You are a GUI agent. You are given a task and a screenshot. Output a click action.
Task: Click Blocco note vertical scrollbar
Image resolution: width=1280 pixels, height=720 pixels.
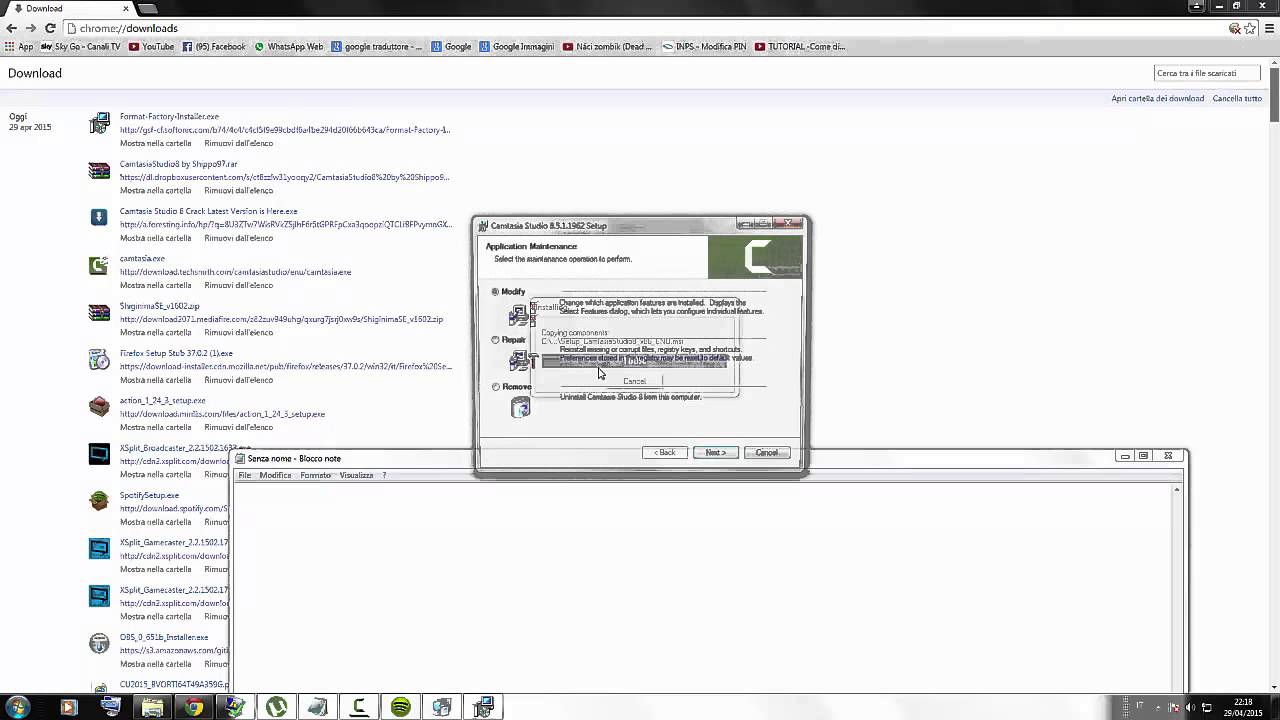[x=1177, y=586]
